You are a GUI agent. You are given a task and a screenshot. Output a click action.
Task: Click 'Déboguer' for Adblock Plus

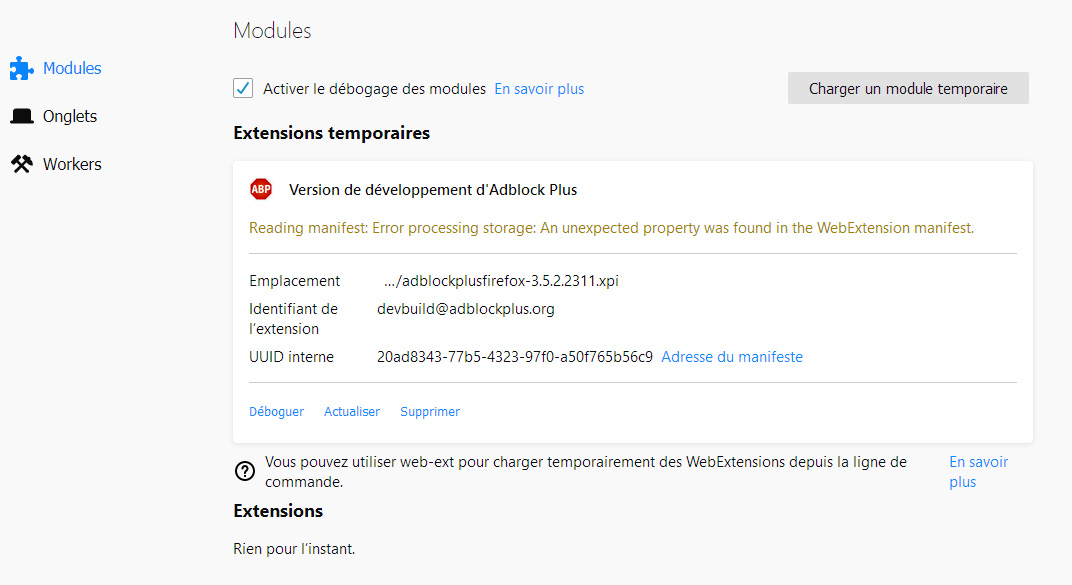pyautogui.click(x=276, y=412)
